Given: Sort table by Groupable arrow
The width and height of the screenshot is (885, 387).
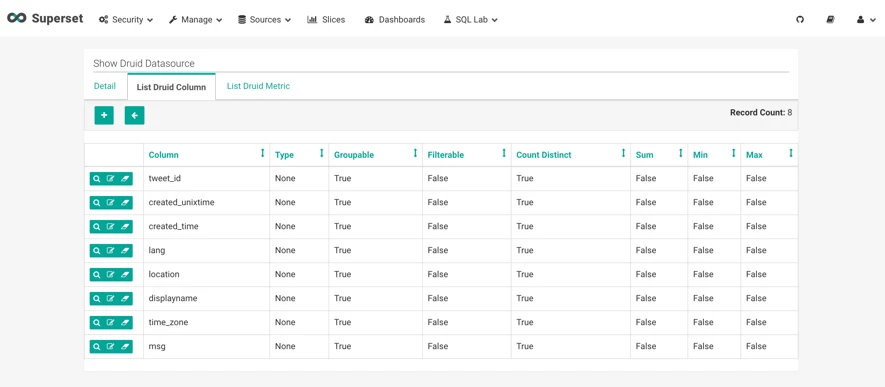Looking at the screenshot, I should click(x=415, y=153).
